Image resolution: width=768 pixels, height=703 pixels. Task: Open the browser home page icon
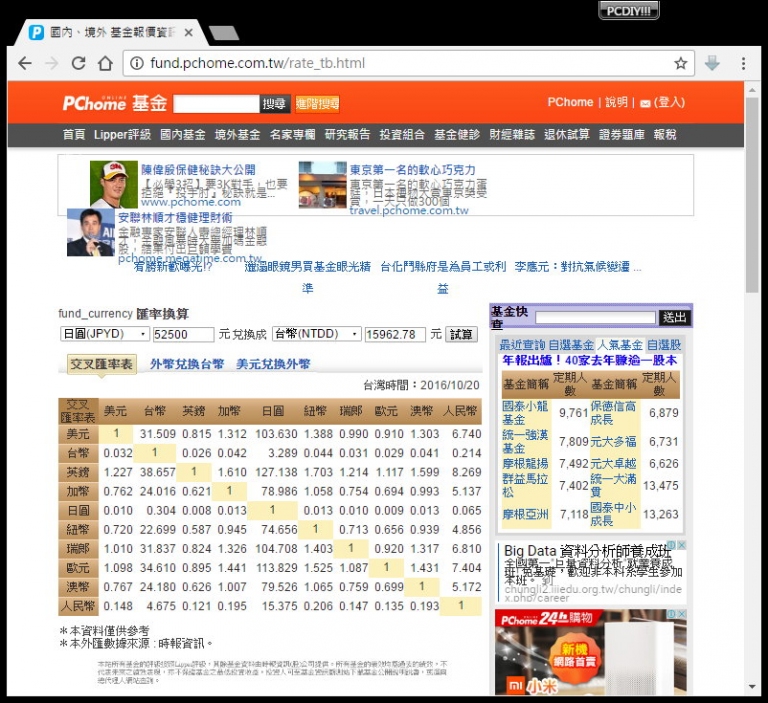[x=105, y=63]
